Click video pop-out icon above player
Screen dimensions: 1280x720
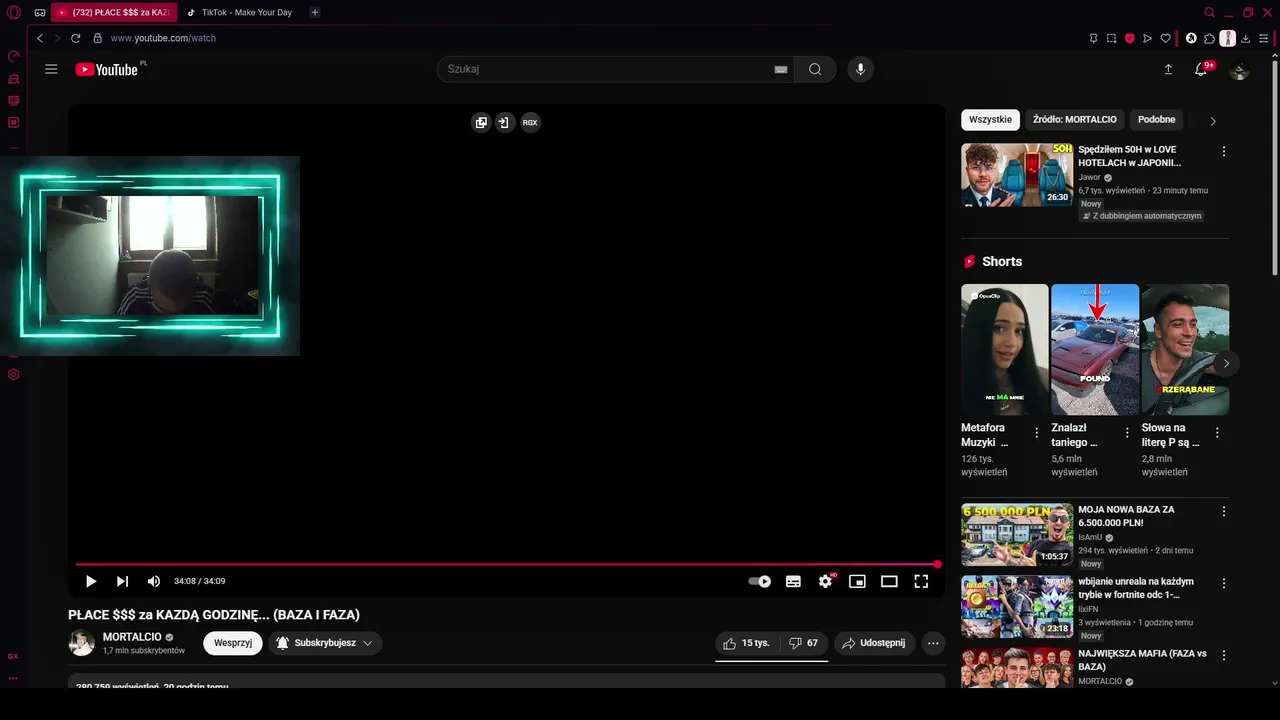[481, 122]
